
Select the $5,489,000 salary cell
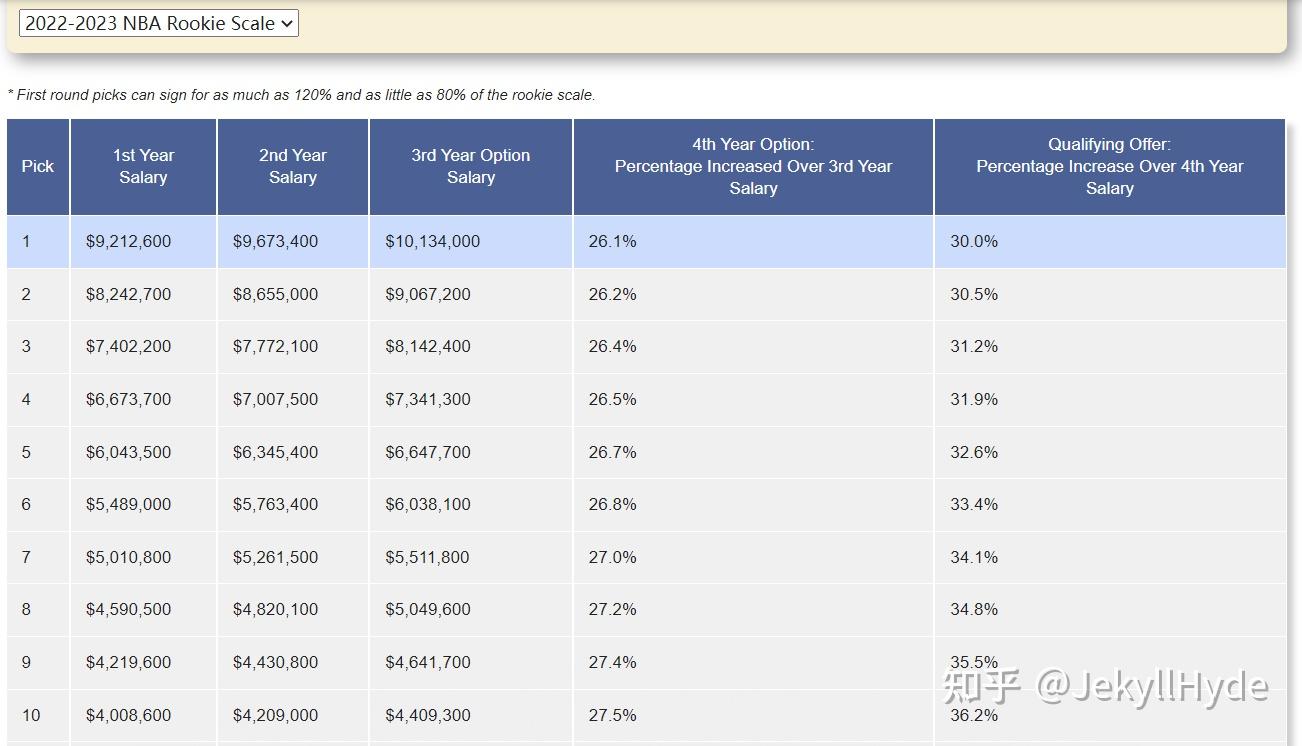[x=143, y=504]
